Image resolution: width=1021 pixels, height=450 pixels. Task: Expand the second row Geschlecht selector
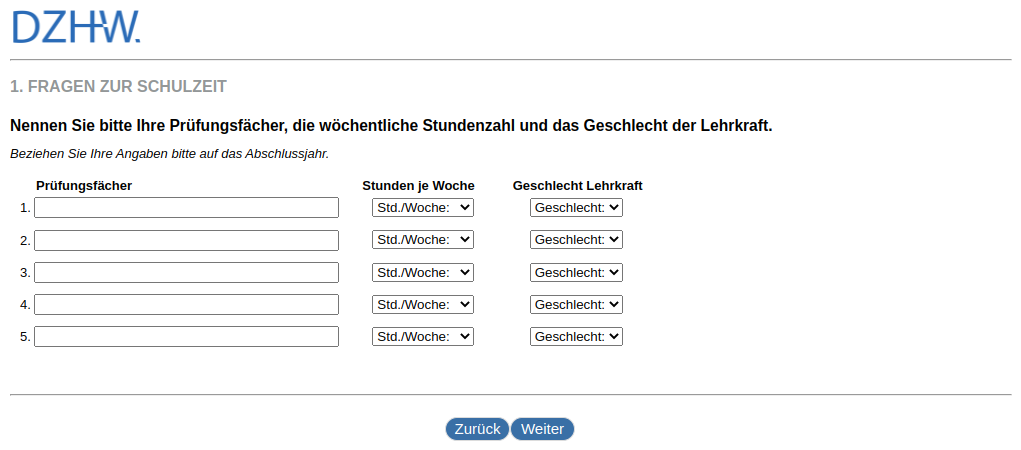pyautogui.click(x=576, y=240)
